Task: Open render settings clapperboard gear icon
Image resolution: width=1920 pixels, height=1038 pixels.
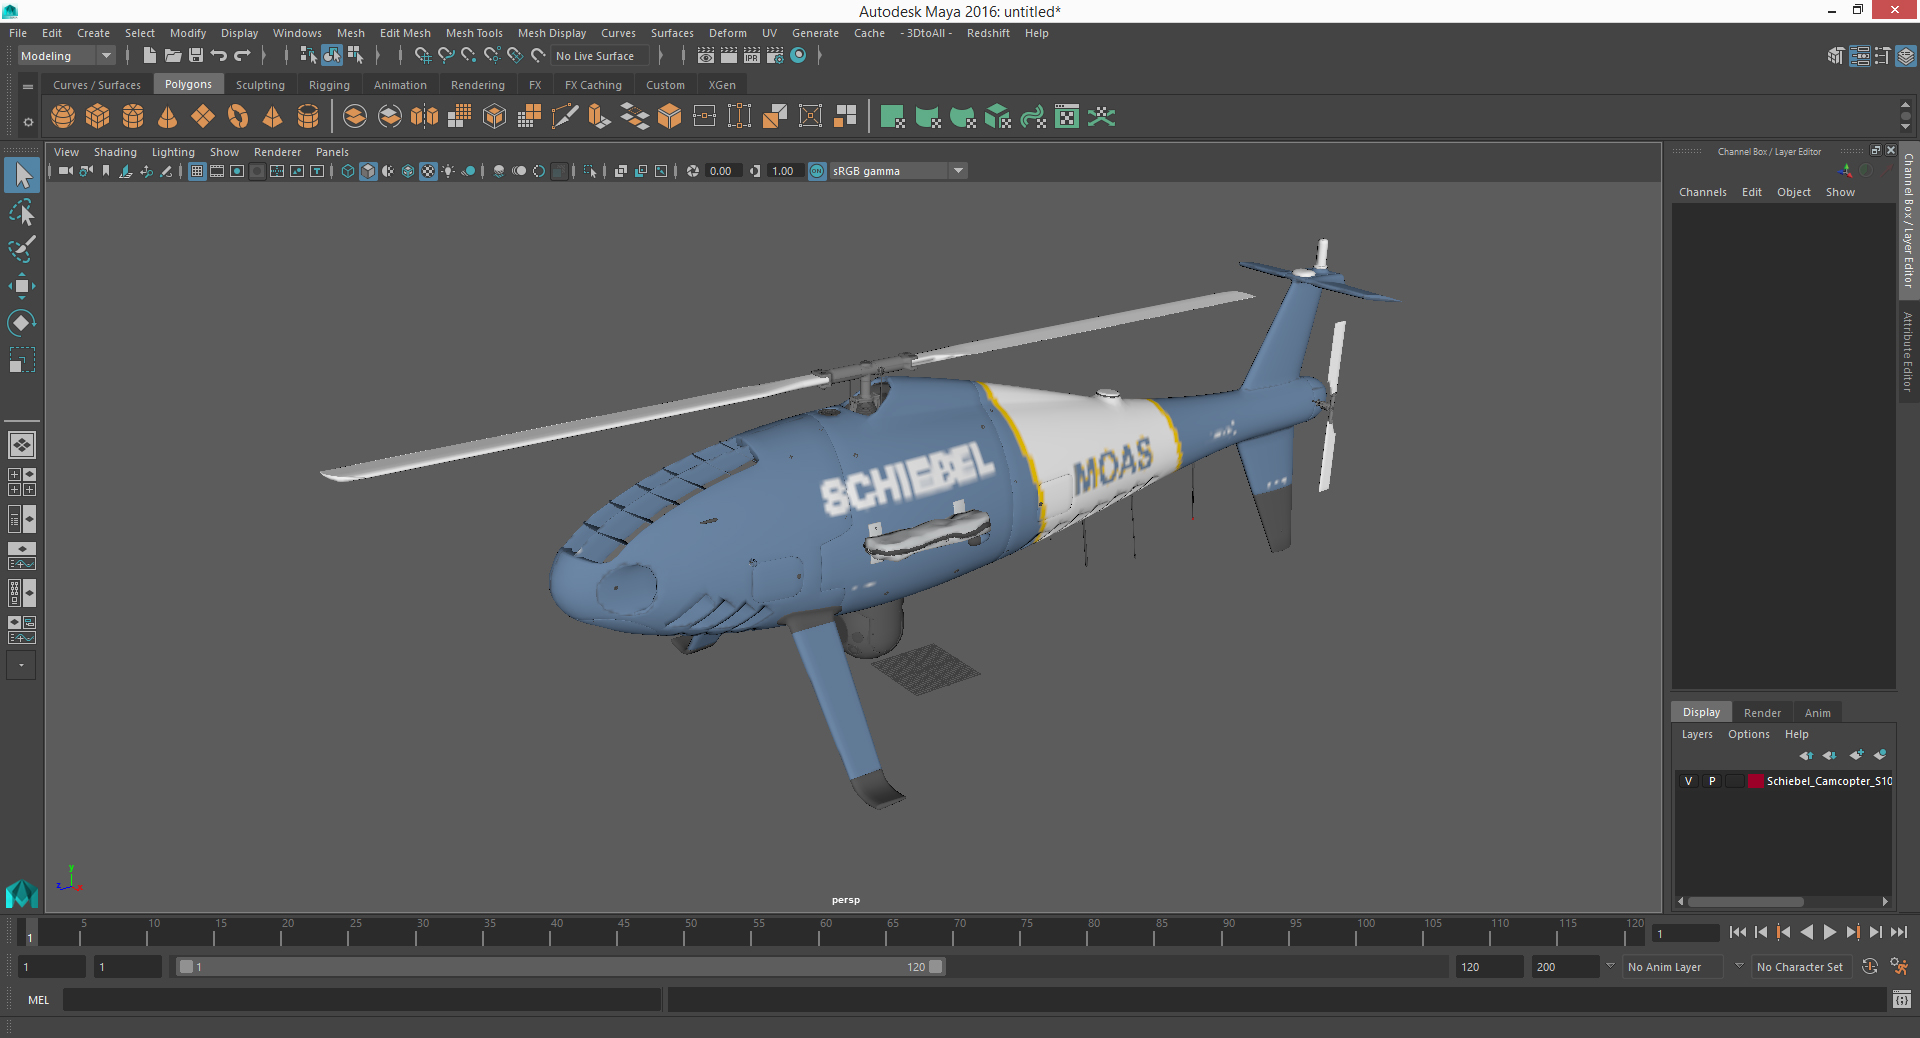Action: [x=775, y=56]
